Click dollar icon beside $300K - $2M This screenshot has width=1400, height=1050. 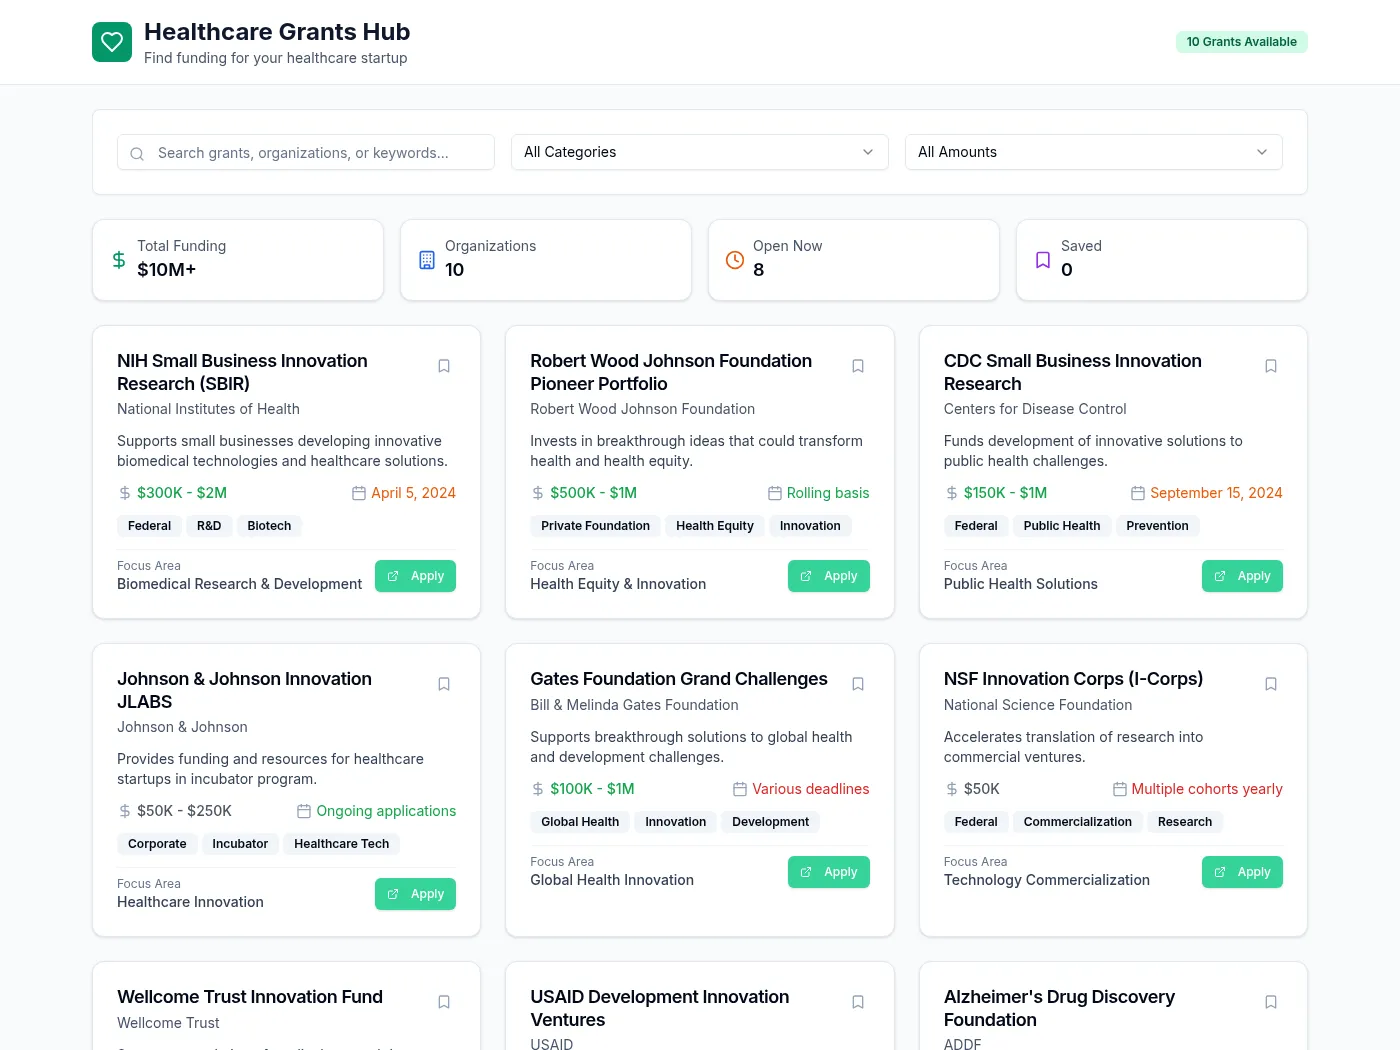tap(125, 493)
